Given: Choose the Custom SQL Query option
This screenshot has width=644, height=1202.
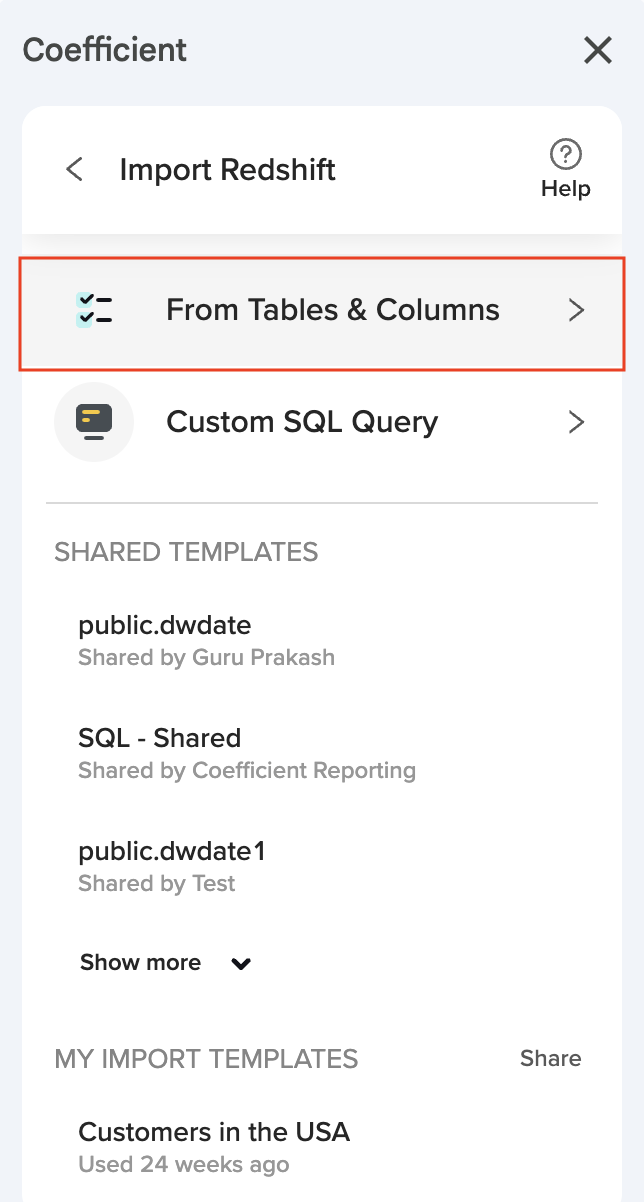Looking at the screenshot, I should tap(302, 422).
